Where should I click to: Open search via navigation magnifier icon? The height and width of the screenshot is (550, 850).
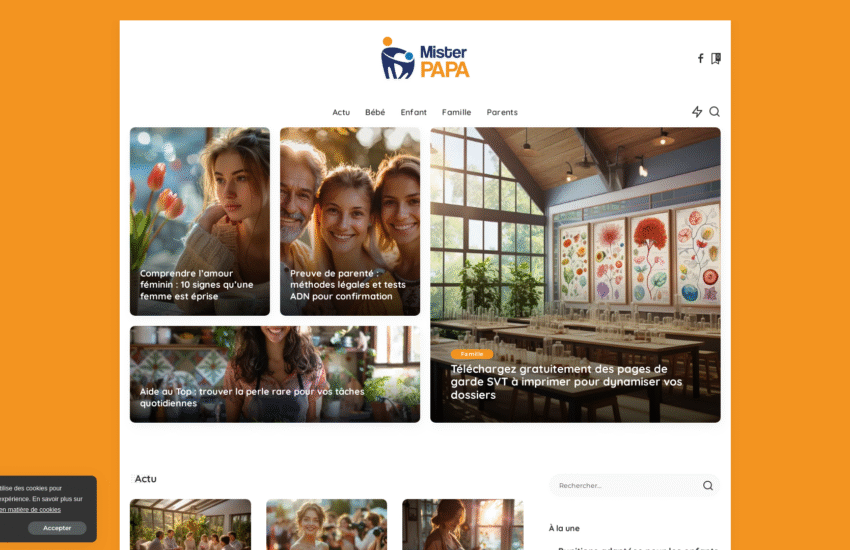click(715, 112)
